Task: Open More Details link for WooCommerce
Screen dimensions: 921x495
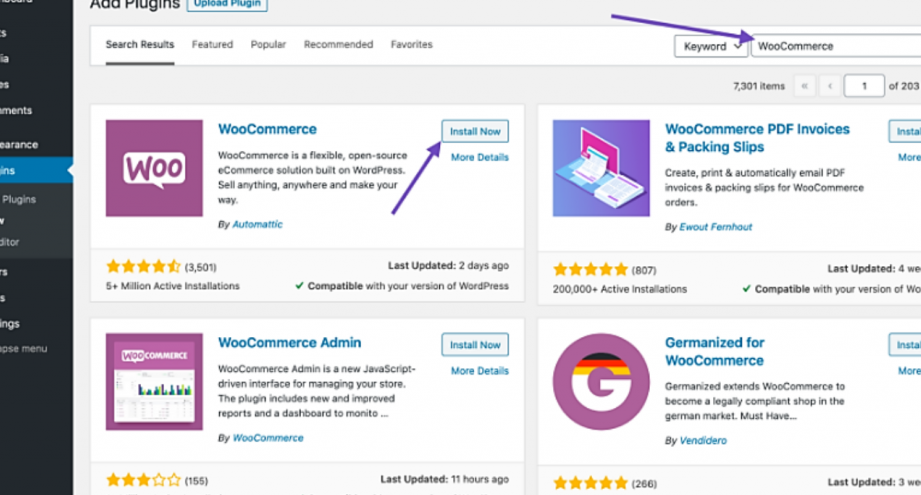Action: click(x=479, y=157)
